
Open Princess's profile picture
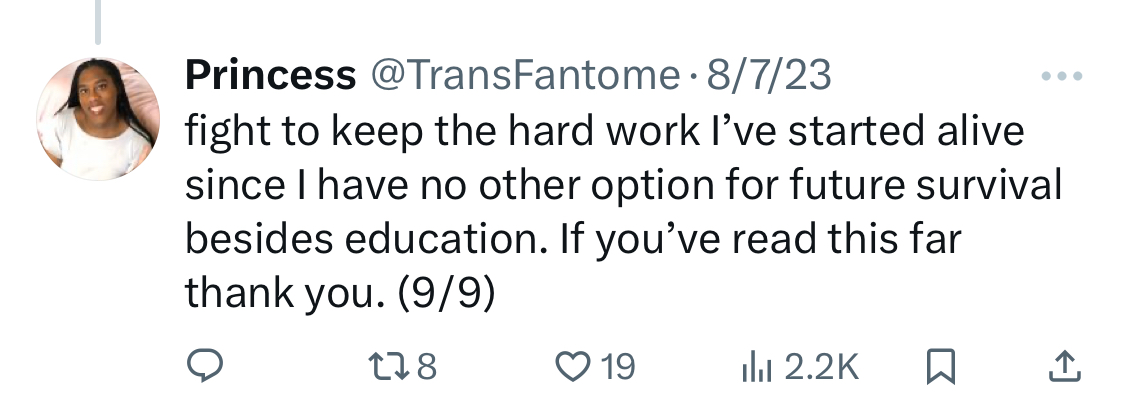pos(98,119)
